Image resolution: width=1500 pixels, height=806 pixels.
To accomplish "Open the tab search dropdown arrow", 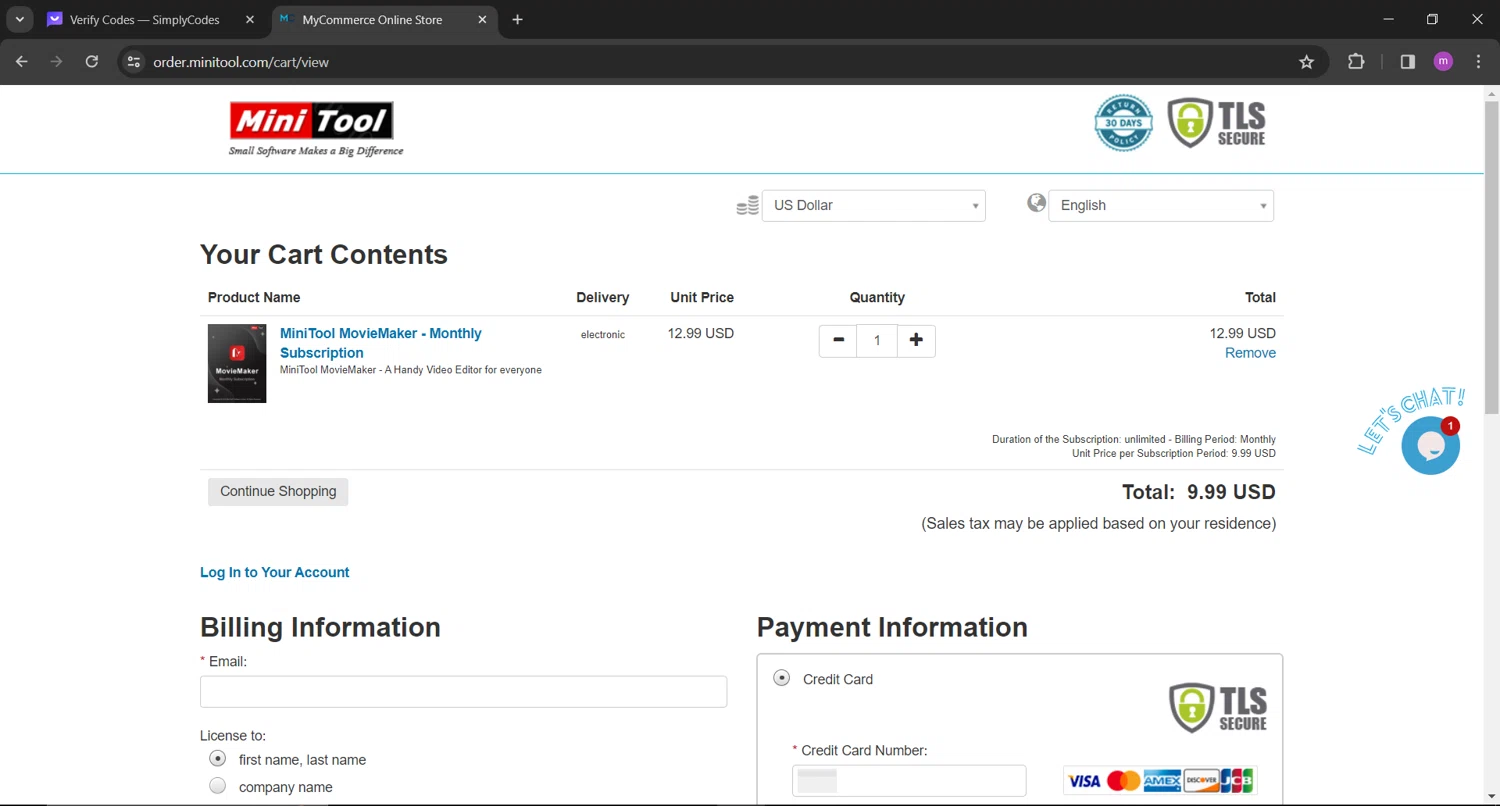I will 19,19.
